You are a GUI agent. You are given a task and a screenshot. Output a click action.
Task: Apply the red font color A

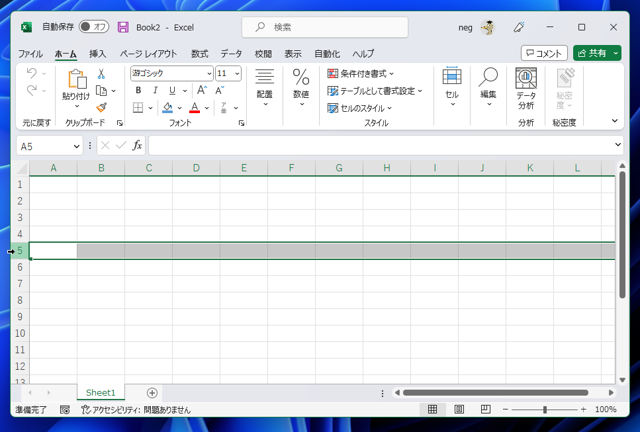pos(195,107)
